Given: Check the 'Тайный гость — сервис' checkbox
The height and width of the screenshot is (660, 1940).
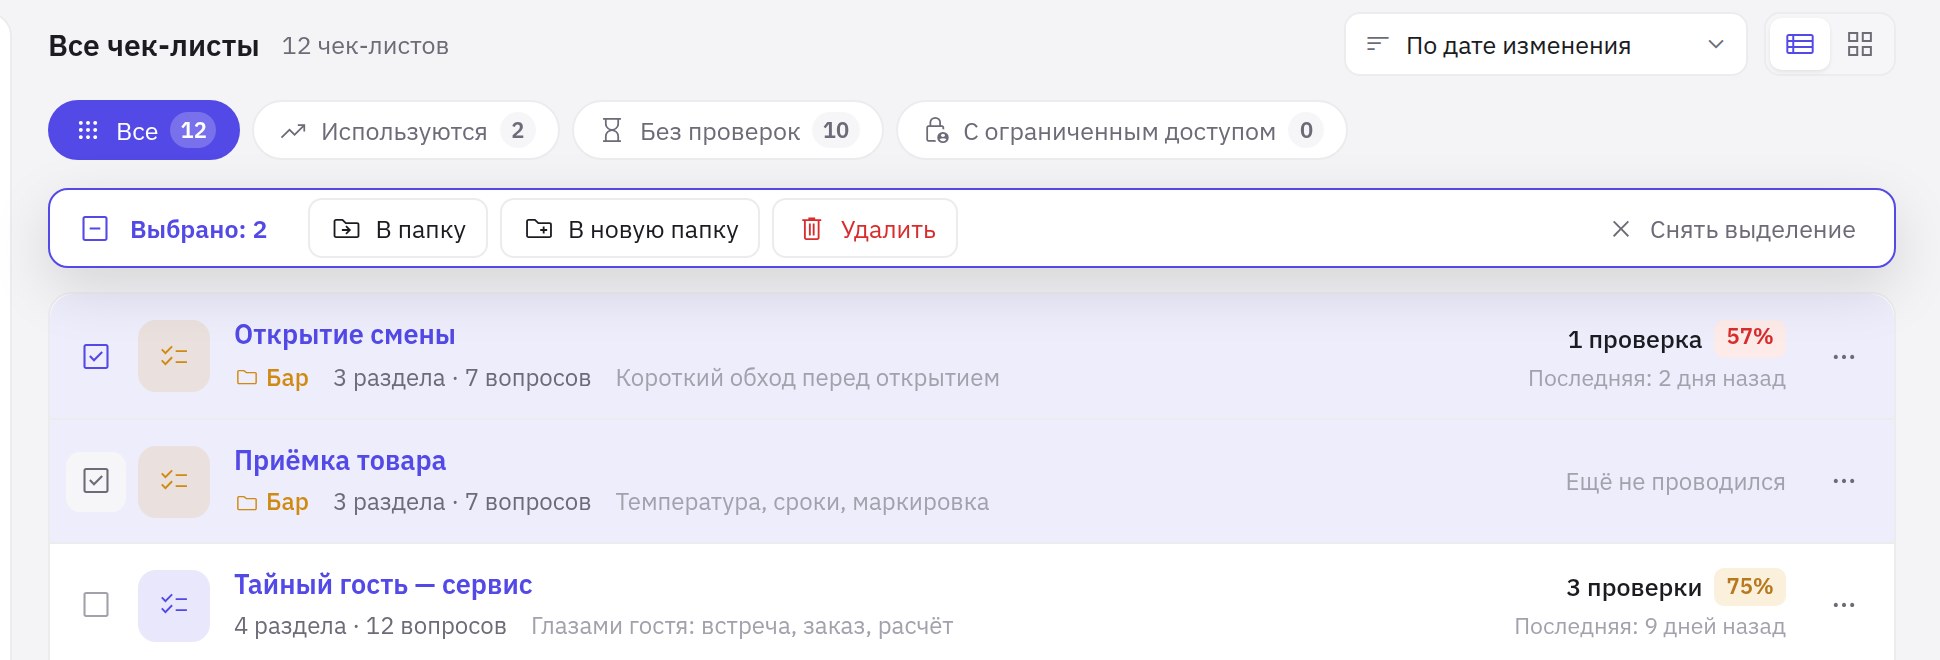Looking at the screenshot, I should coord(96,604).
